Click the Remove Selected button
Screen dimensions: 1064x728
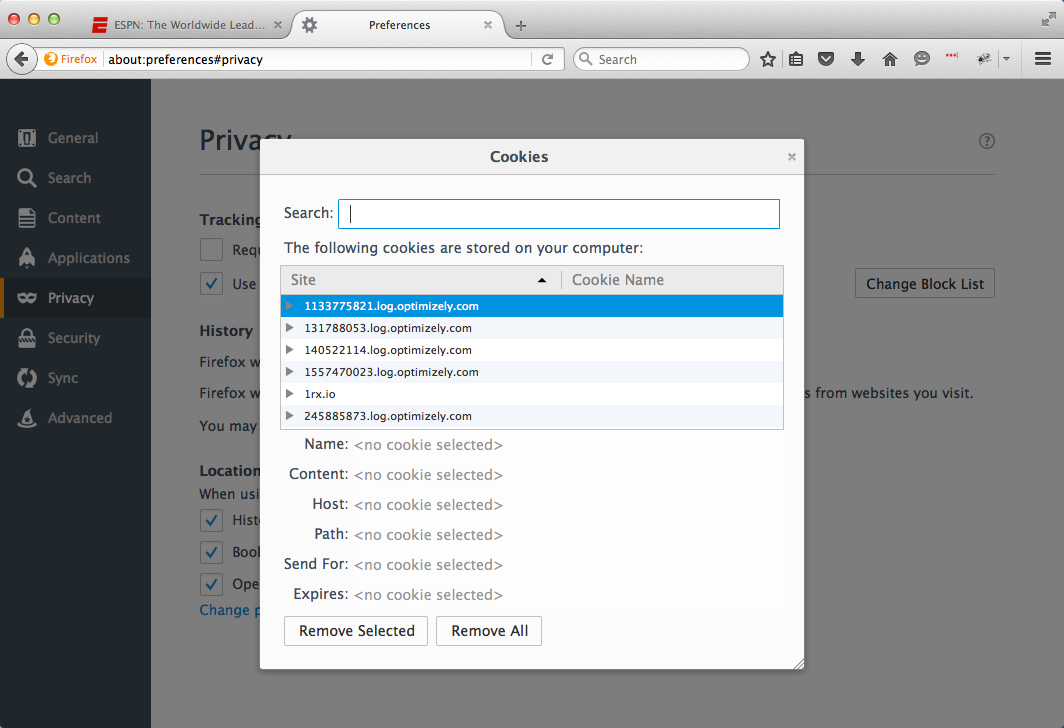pyautogui.click(x=356, y=631)
